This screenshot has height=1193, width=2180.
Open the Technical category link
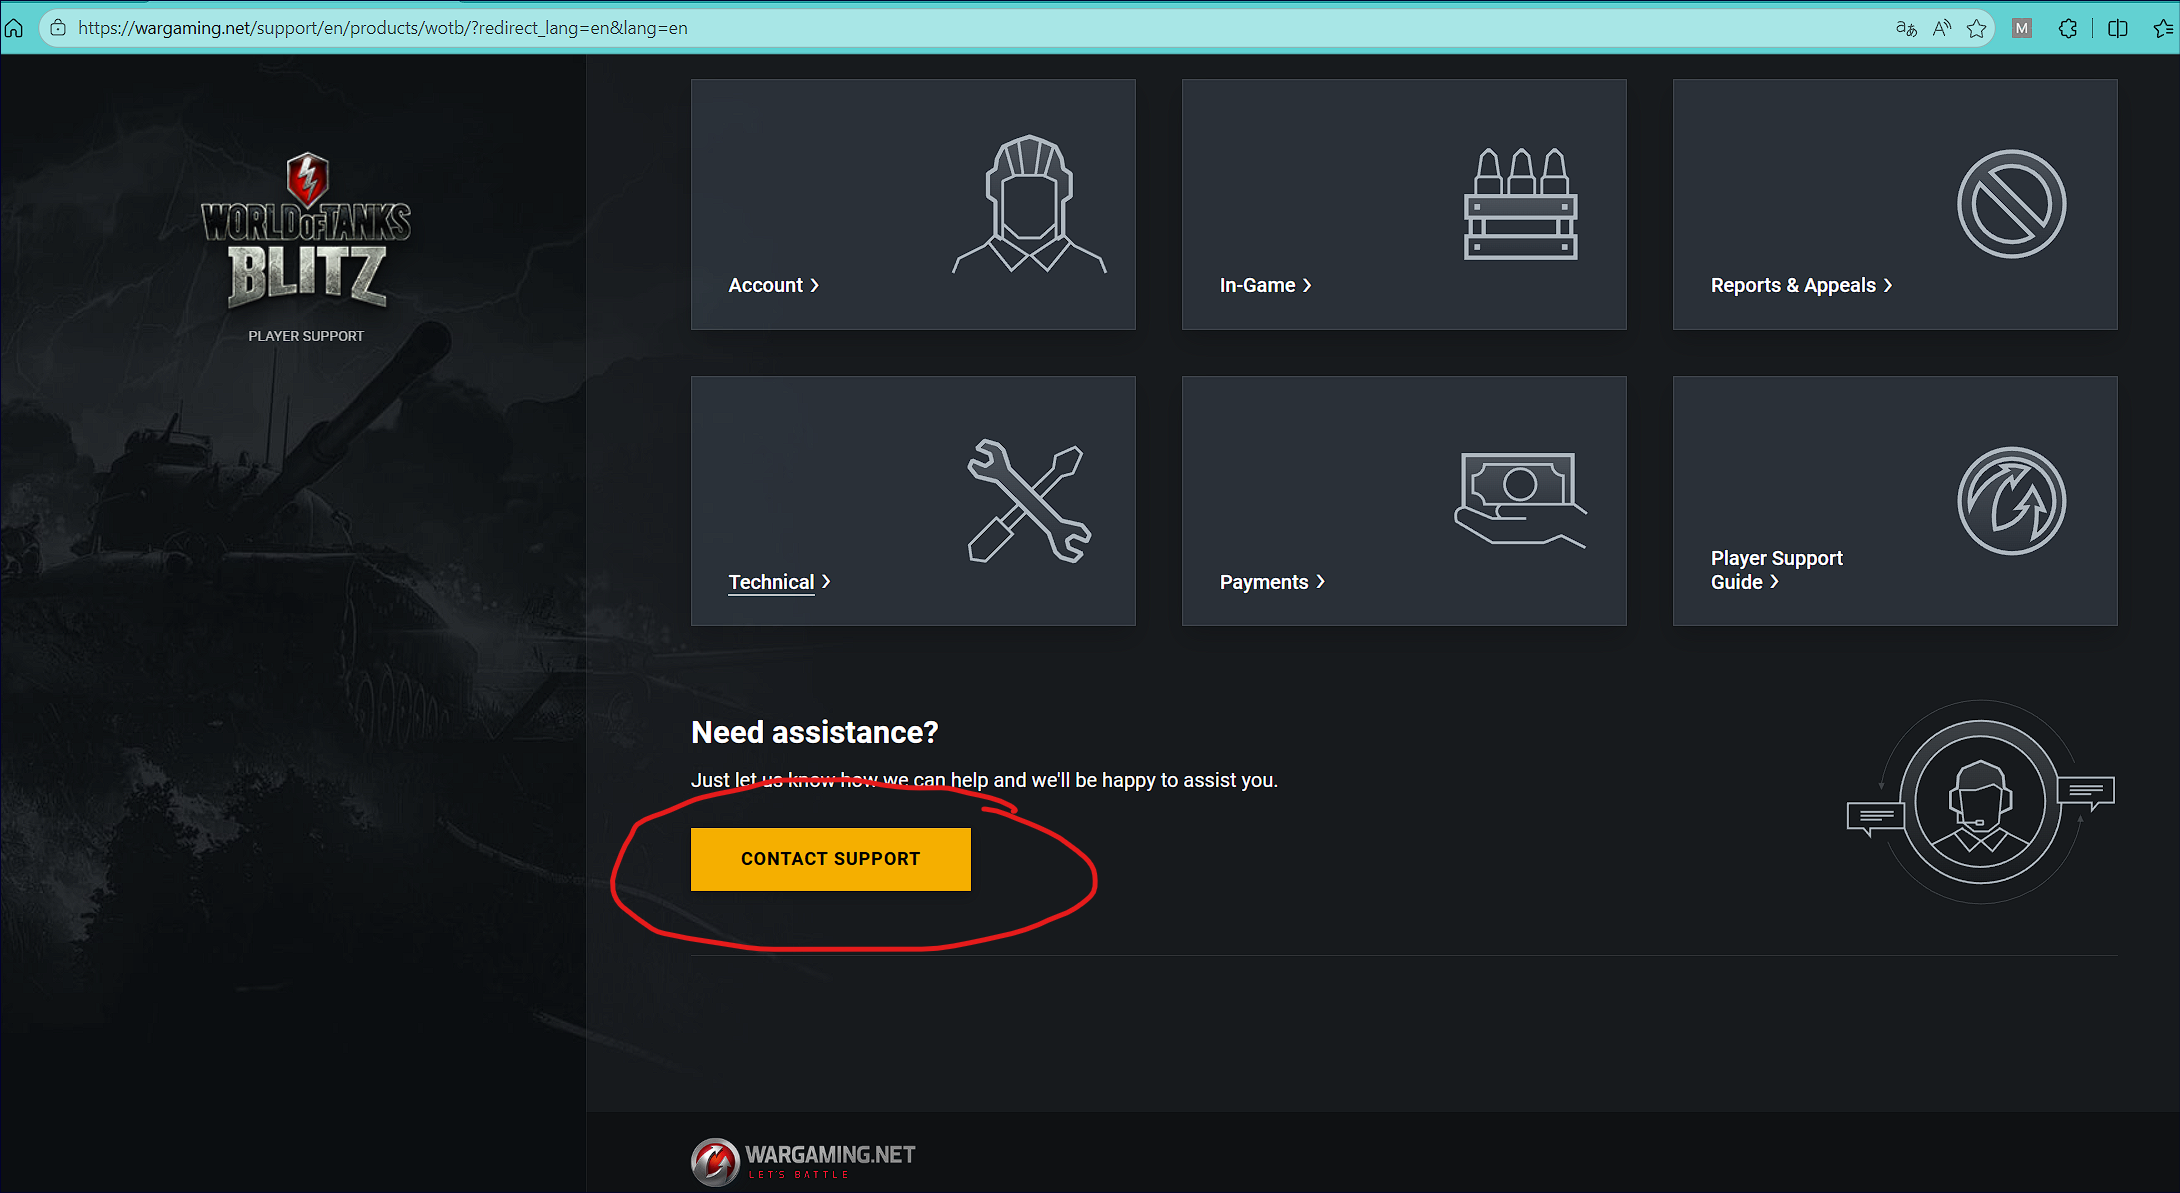[772, 582]
